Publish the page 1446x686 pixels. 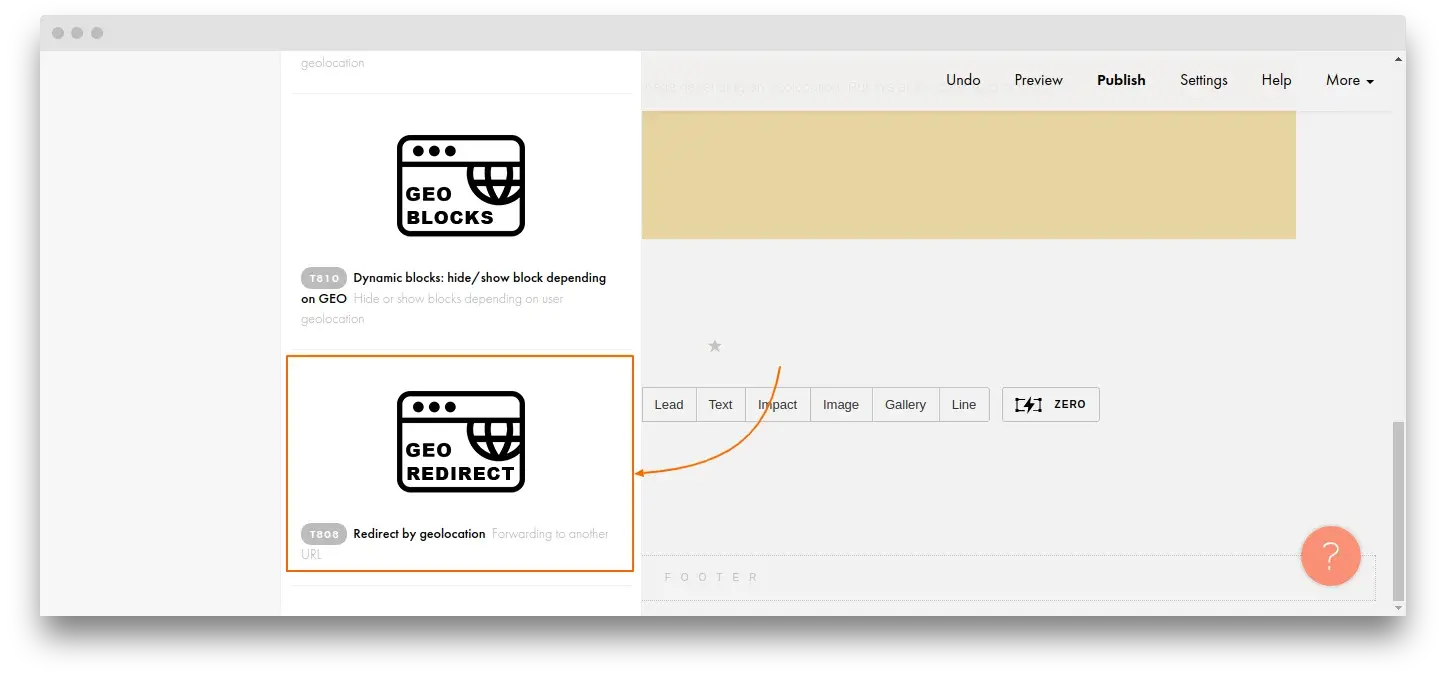click(1121, 80)
